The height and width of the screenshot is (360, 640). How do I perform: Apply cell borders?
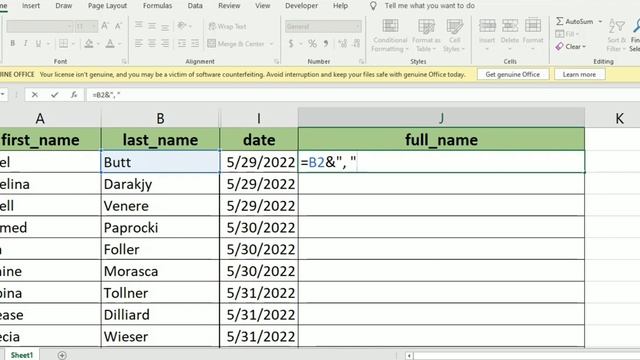pyautogui.click(x=63, y=43)
